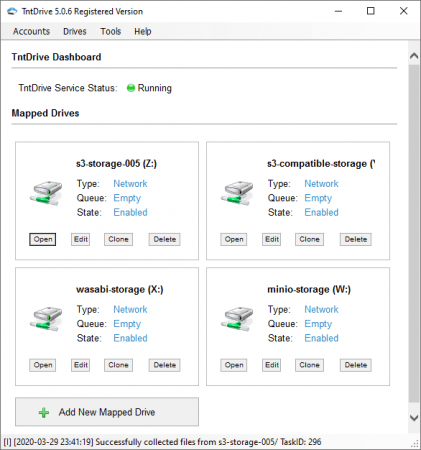The width and height of the screenshot is (421, 450).
Task: Open the Help menu
Action: tap(143, 31)
